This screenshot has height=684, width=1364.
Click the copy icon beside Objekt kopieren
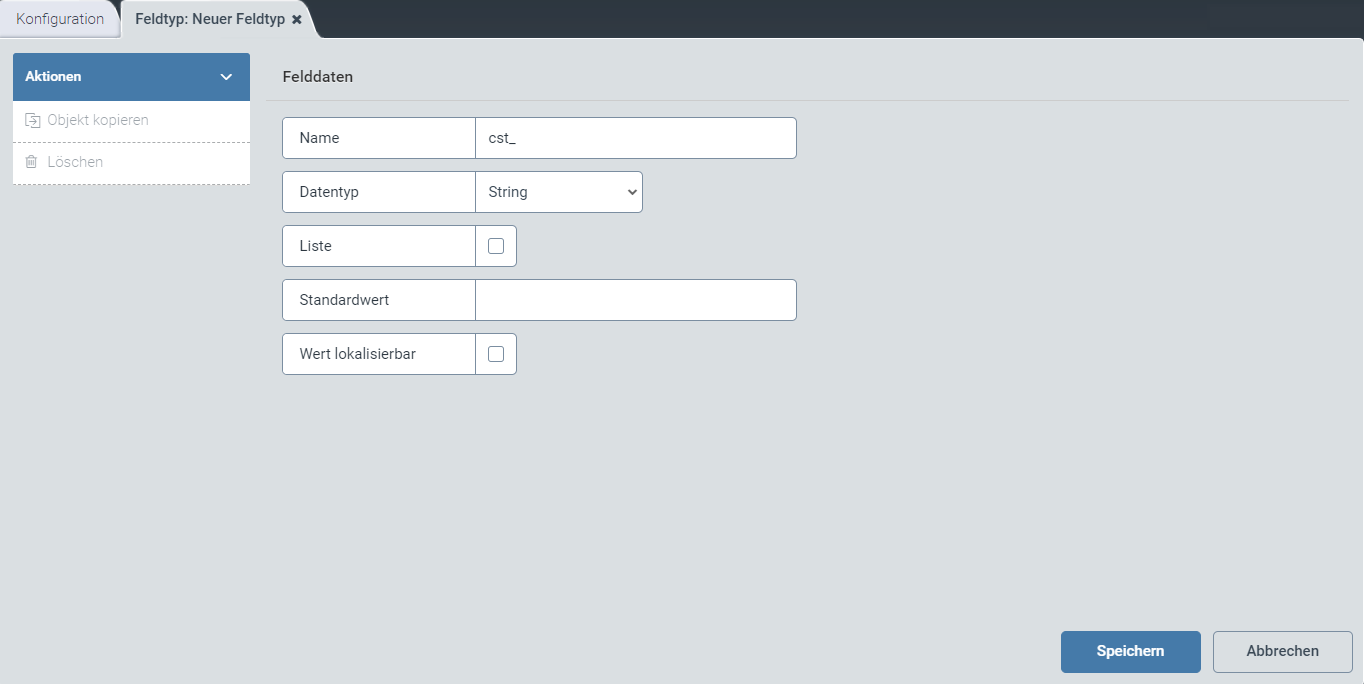click(x=32, y=120)
